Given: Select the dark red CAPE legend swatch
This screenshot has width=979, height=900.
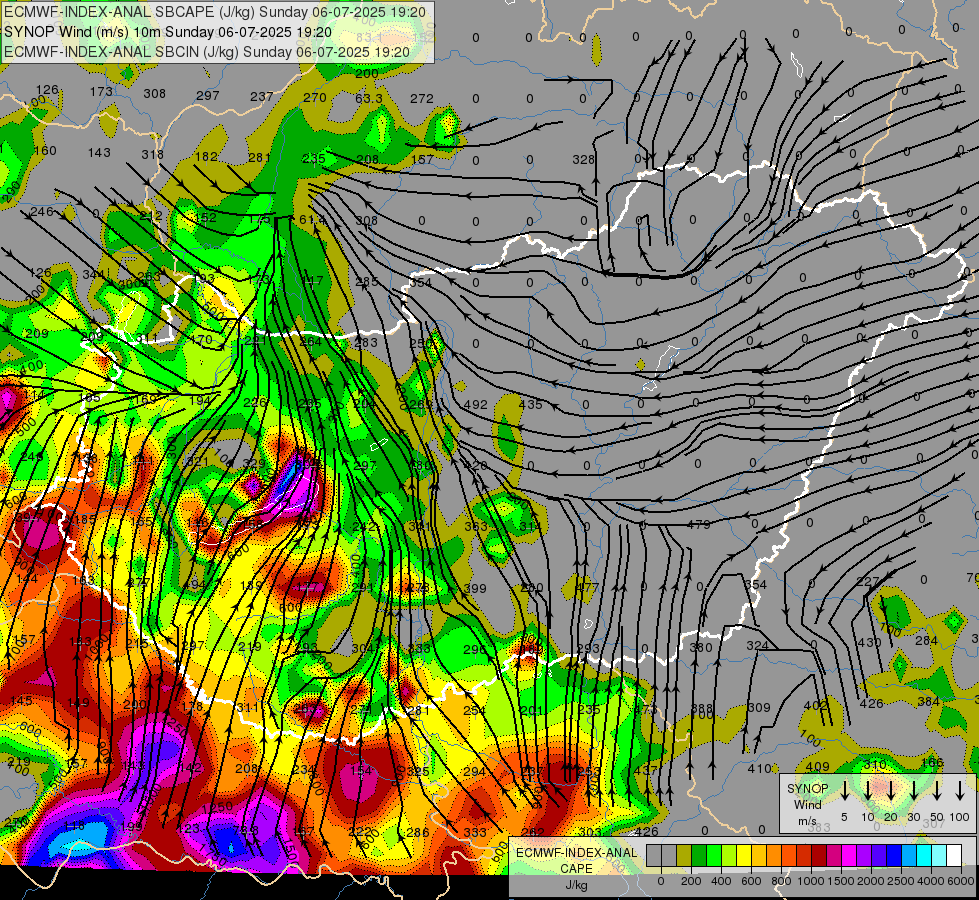Looking at the screenshot, I should 819,855.
